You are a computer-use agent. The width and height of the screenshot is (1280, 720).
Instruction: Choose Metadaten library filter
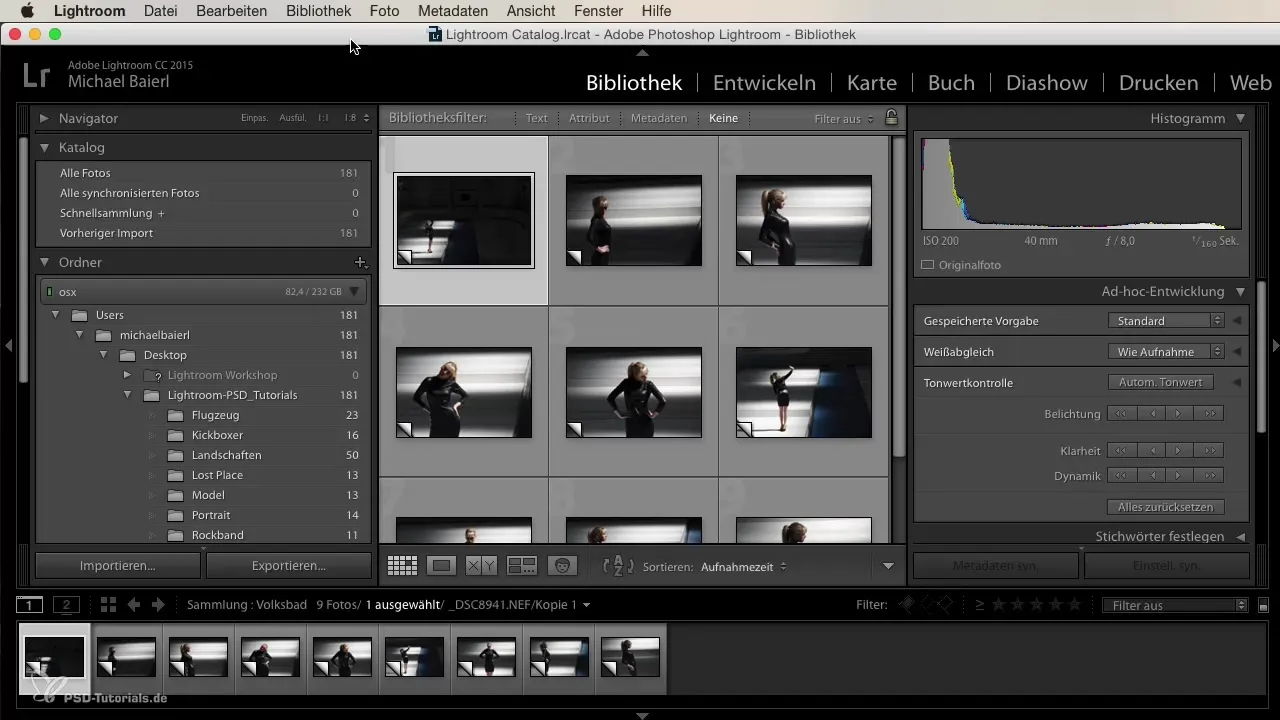point(659,118)
